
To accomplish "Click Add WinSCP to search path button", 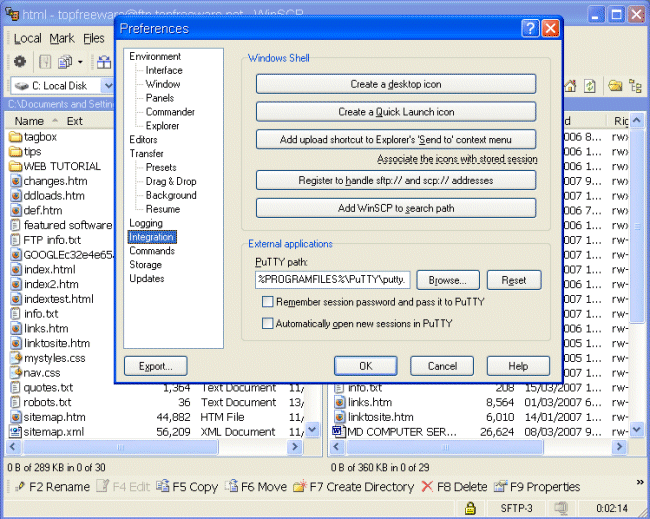I will pos(396,208).
